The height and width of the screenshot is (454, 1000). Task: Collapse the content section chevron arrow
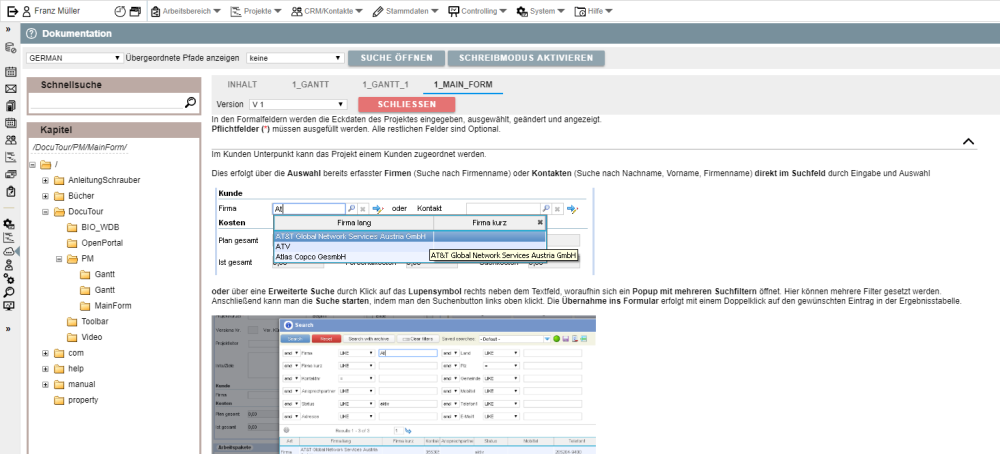click(x=968, y=142)
